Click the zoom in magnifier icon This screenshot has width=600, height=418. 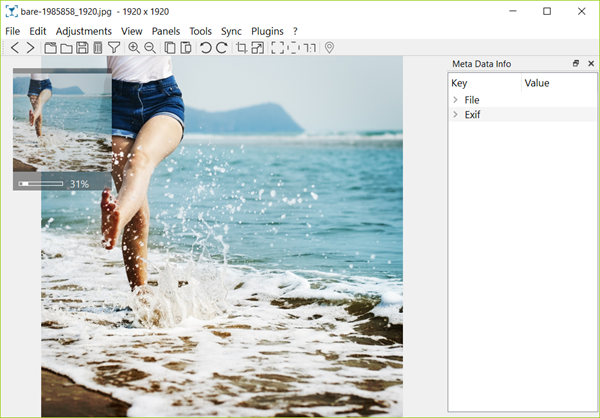pos(134,48)
